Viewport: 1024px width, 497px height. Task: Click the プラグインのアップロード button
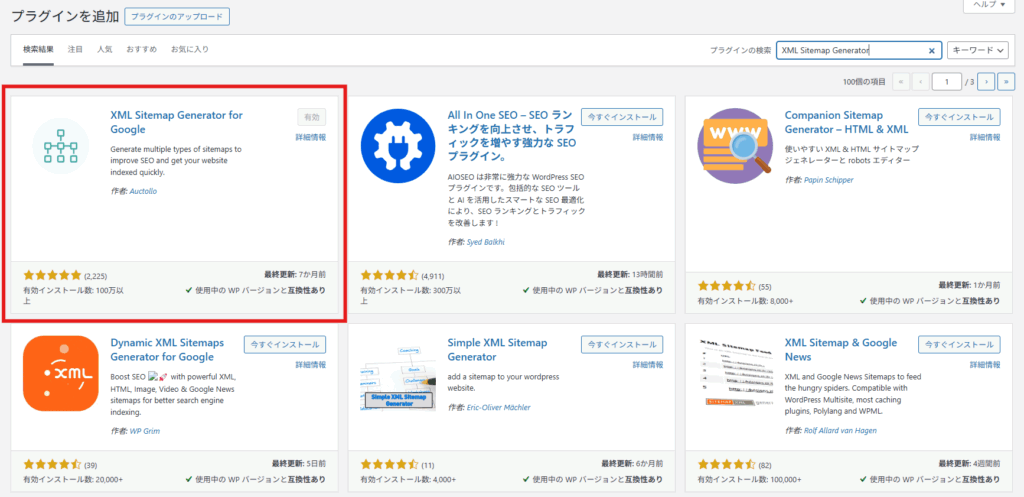177,17
